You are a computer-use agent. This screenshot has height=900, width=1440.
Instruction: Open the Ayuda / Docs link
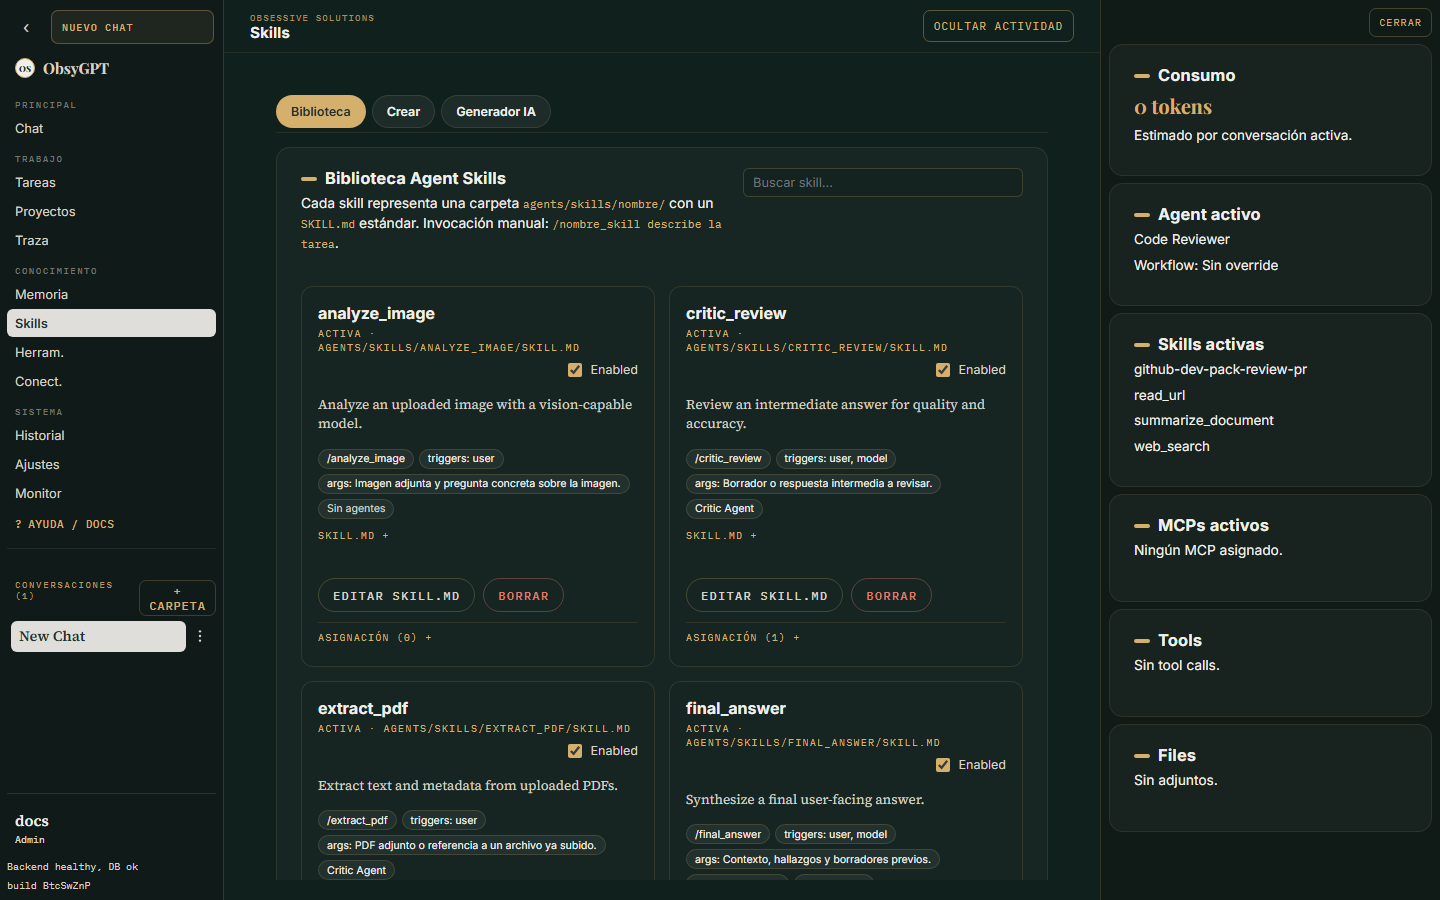pyautogui.click(x=65, y=524)
